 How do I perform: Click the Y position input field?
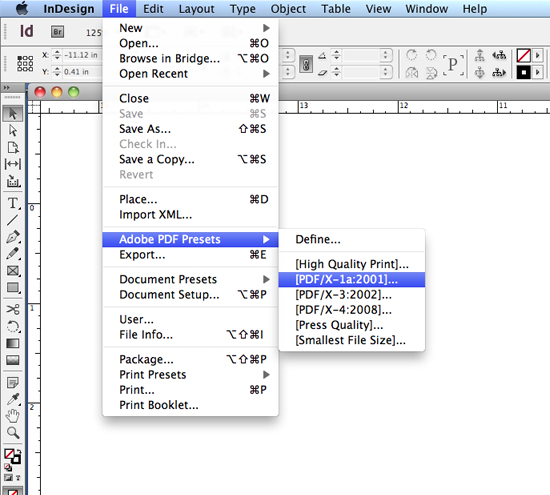(x=82, y=72)
